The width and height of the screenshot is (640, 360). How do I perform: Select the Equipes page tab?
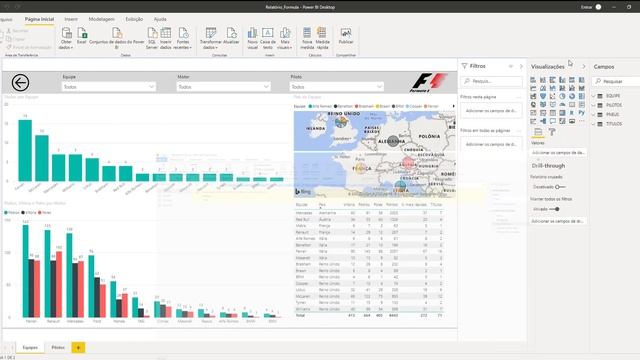click(x=30, y=347)
